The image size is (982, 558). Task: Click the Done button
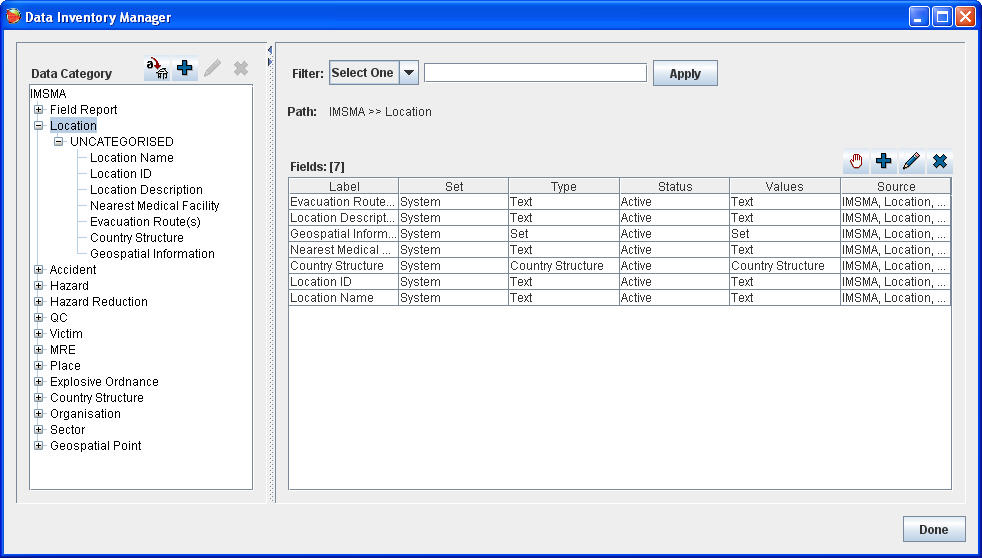pyautogui.click(x=933, y=529)
